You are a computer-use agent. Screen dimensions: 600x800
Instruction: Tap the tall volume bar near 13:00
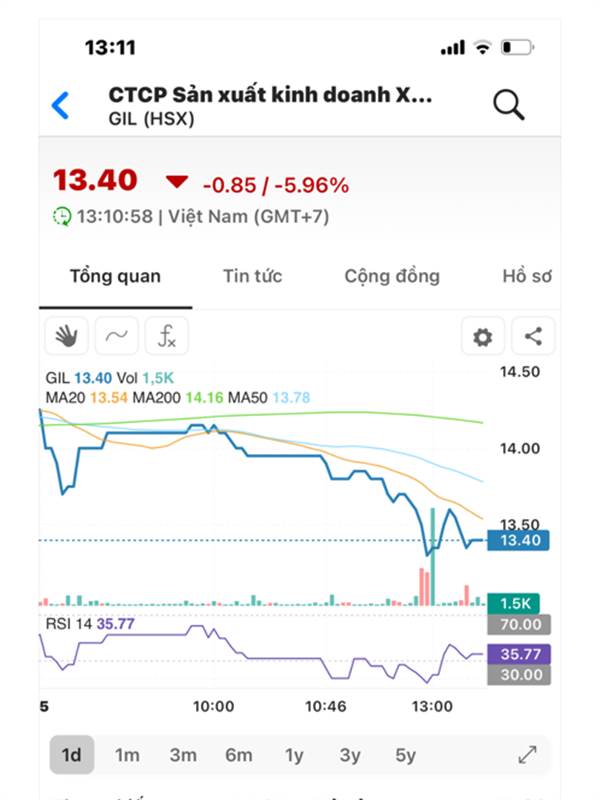[433, 560]
